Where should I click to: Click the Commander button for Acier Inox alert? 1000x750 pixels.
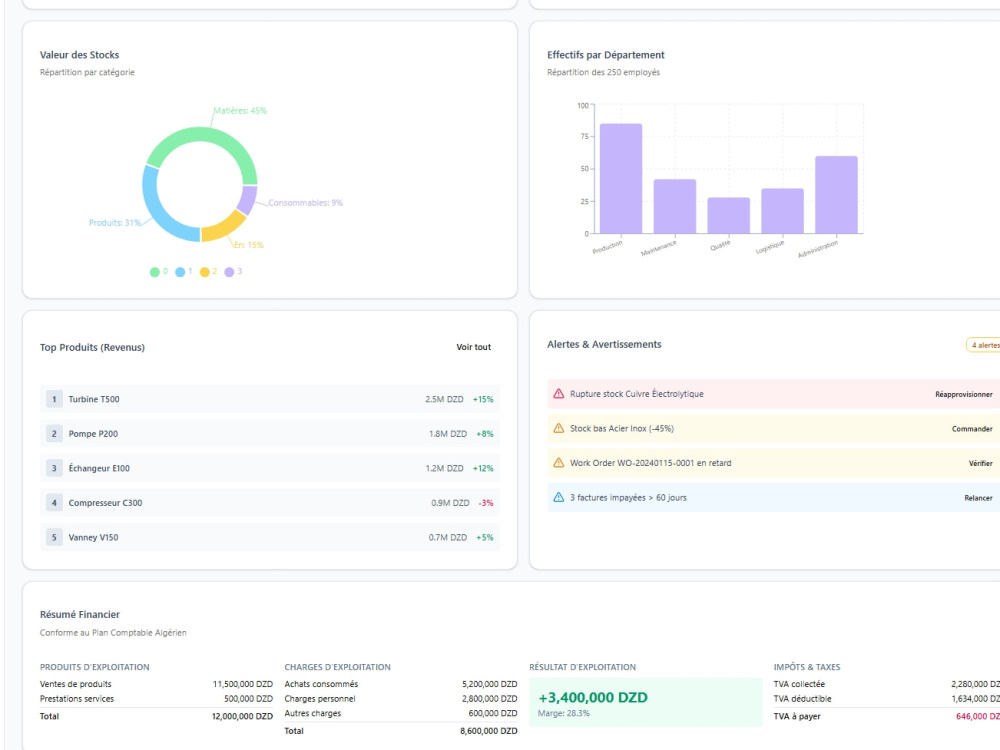(972, 429)
